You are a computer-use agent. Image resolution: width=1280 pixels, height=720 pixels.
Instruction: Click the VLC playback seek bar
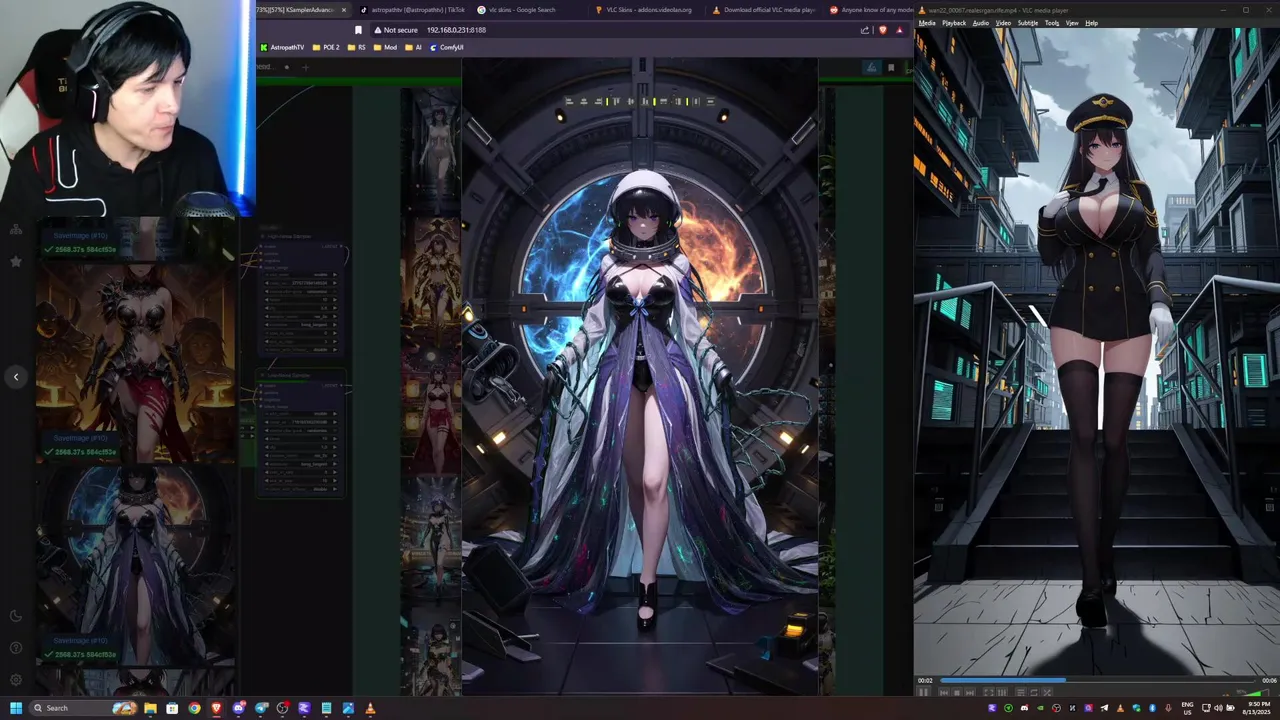click(x=1097, y=680)
